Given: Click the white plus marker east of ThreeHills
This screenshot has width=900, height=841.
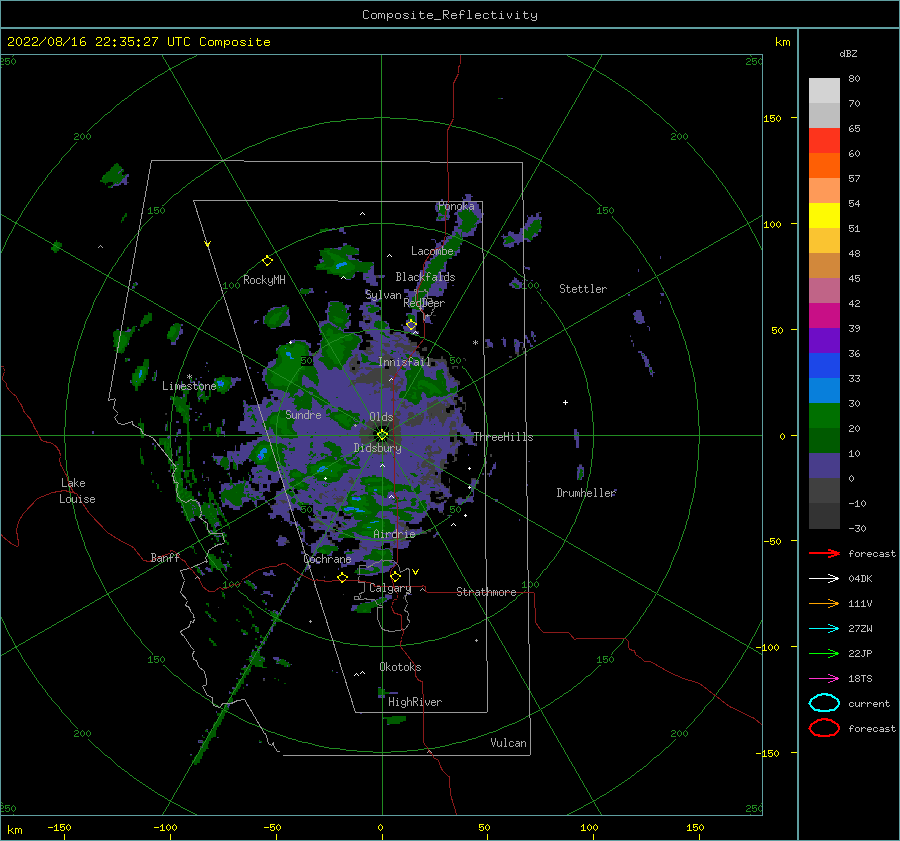Looking at the screenshot, I should (x=565, y=402).
